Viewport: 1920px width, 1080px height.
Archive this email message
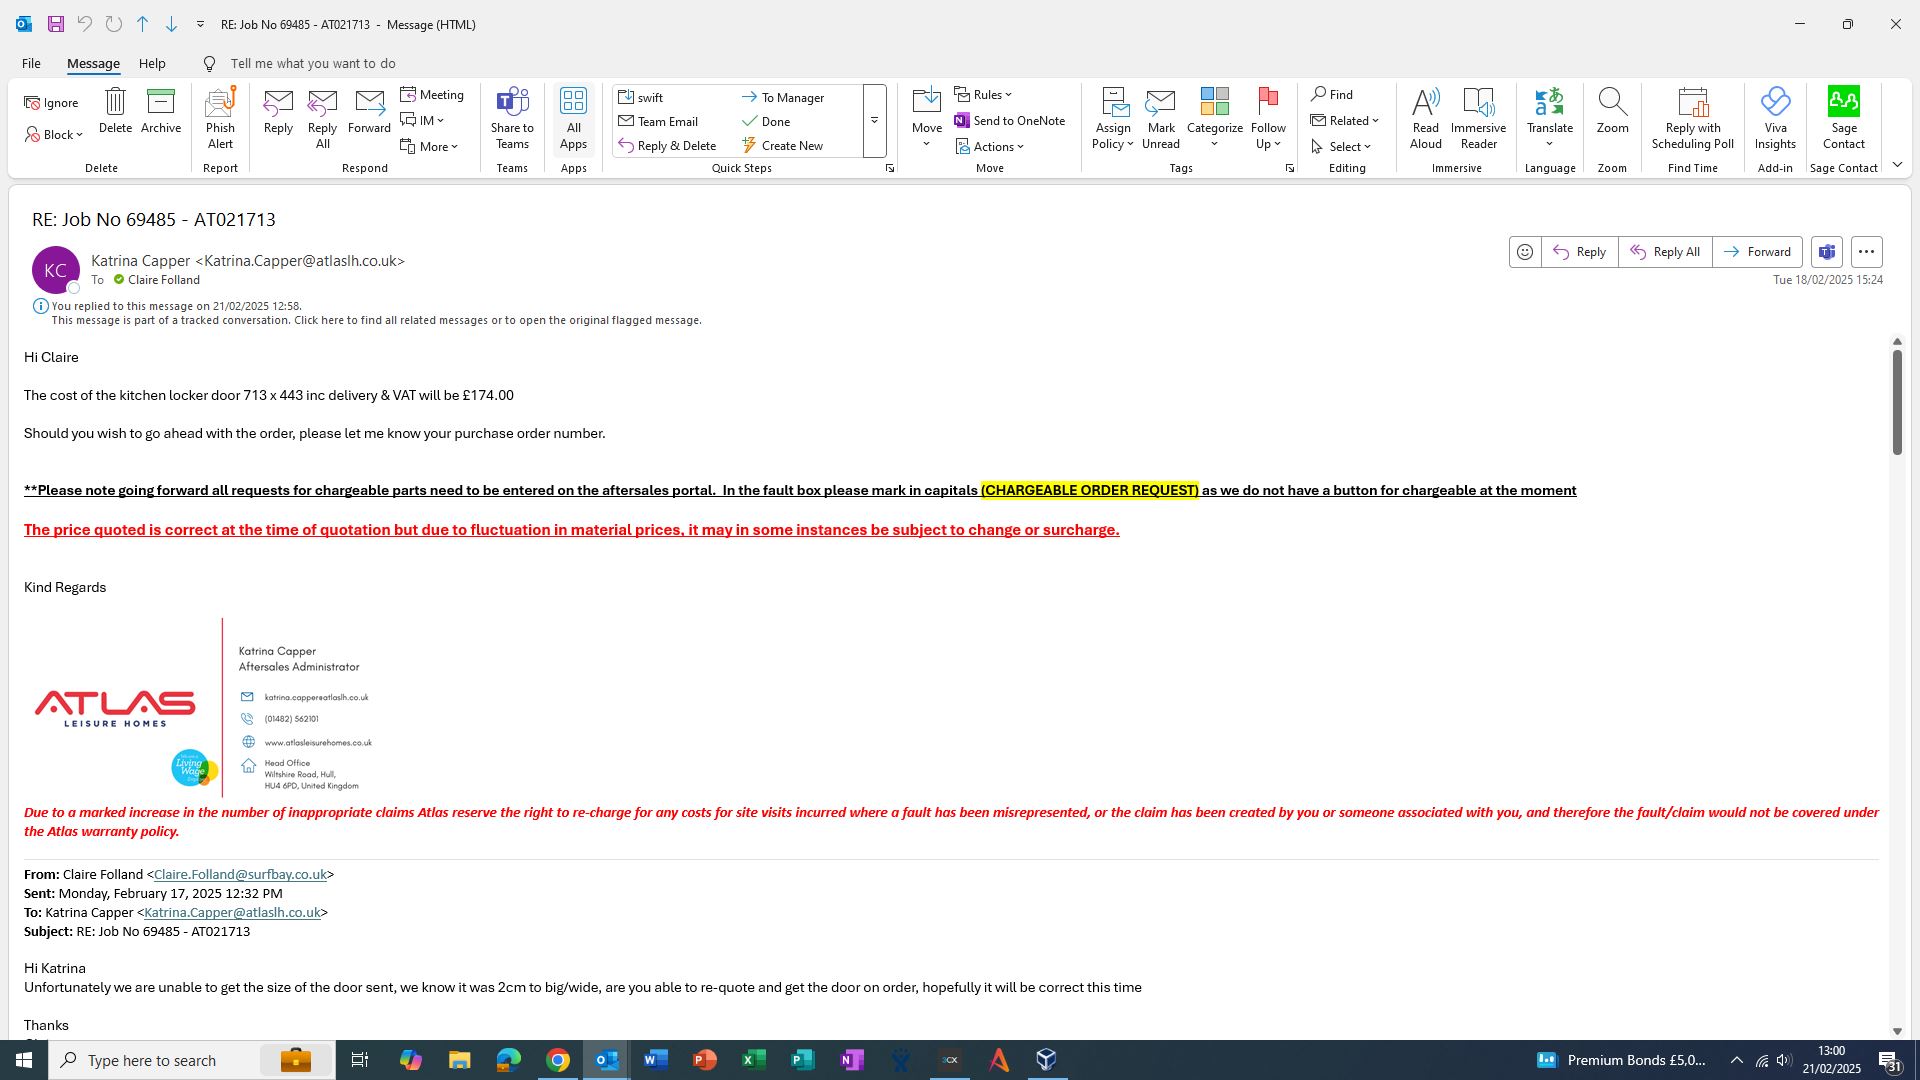160,111
